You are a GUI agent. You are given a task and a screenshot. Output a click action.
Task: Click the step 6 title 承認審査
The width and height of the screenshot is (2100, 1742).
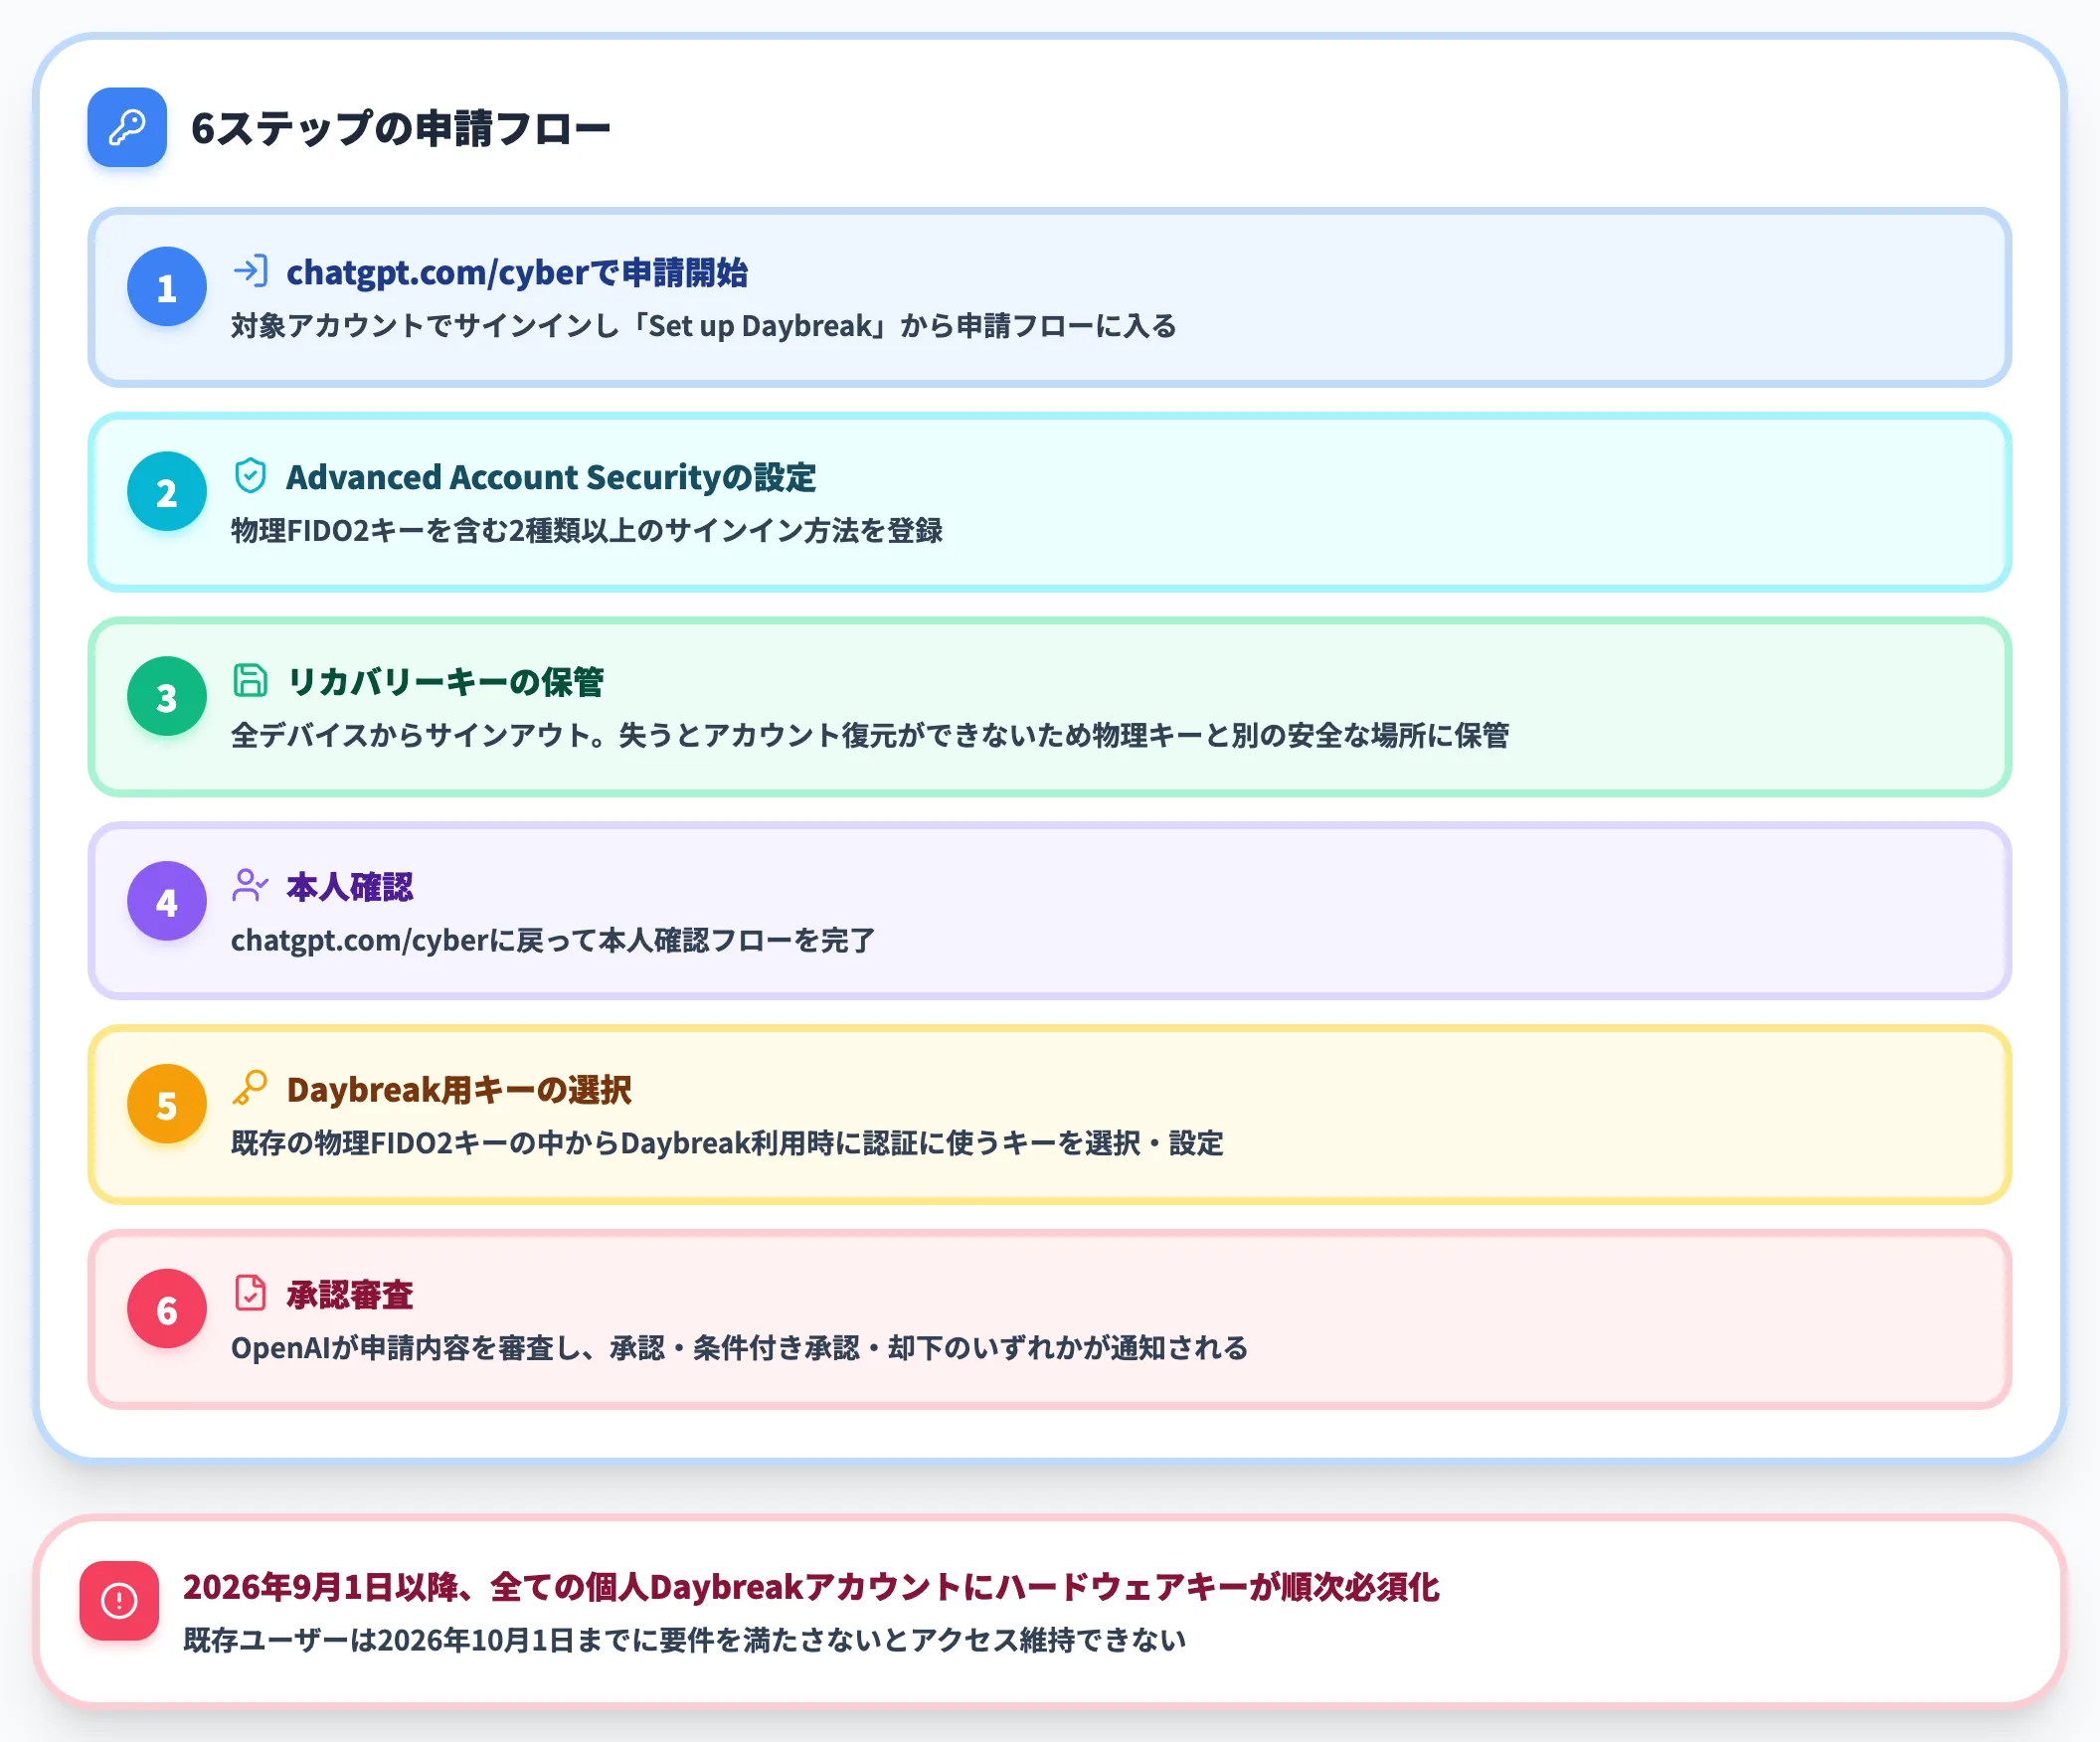pos(350,1294)
